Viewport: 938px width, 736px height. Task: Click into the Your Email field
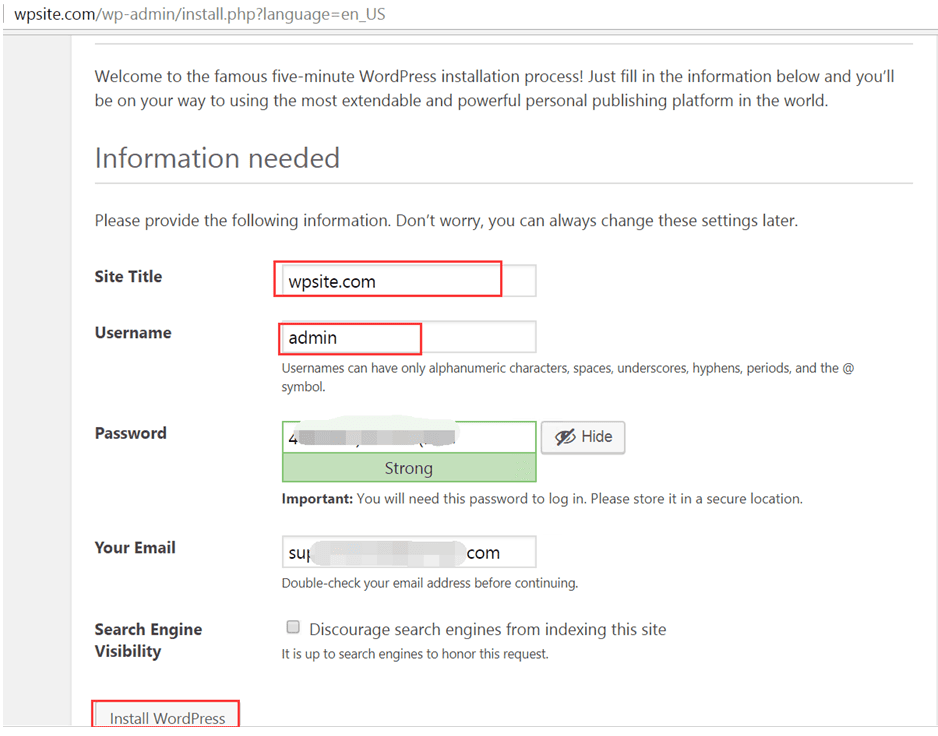pyautogui.click(x=409, y=552)
